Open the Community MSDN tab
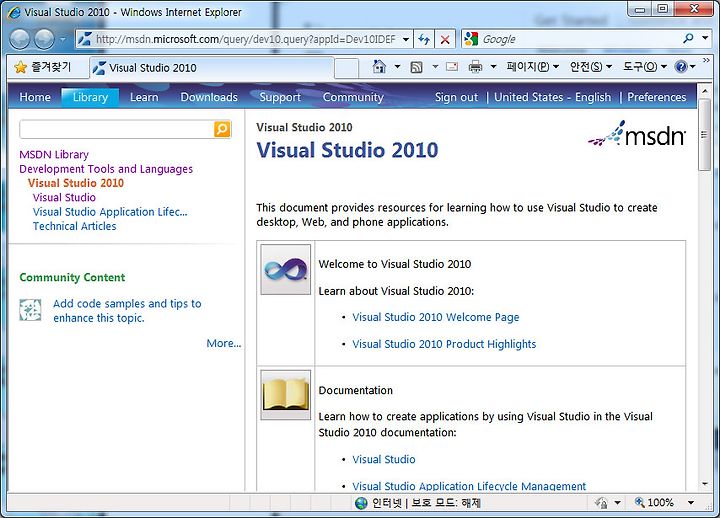Viewport: 720px width, 518px height. pyautogui.click(x=353, y=97)
